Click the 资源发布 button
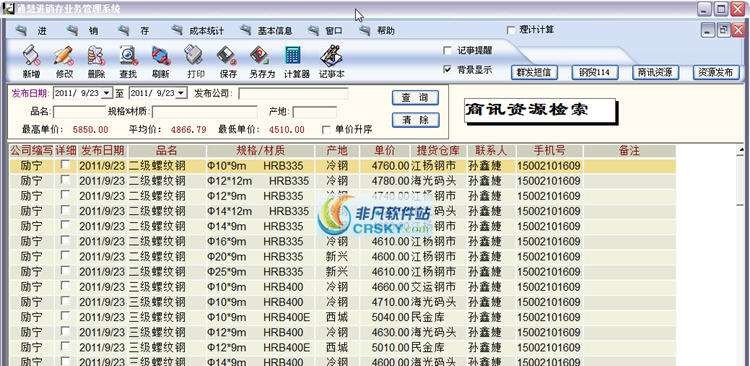This screenshot has height=366, width=750. click(716, 72)
